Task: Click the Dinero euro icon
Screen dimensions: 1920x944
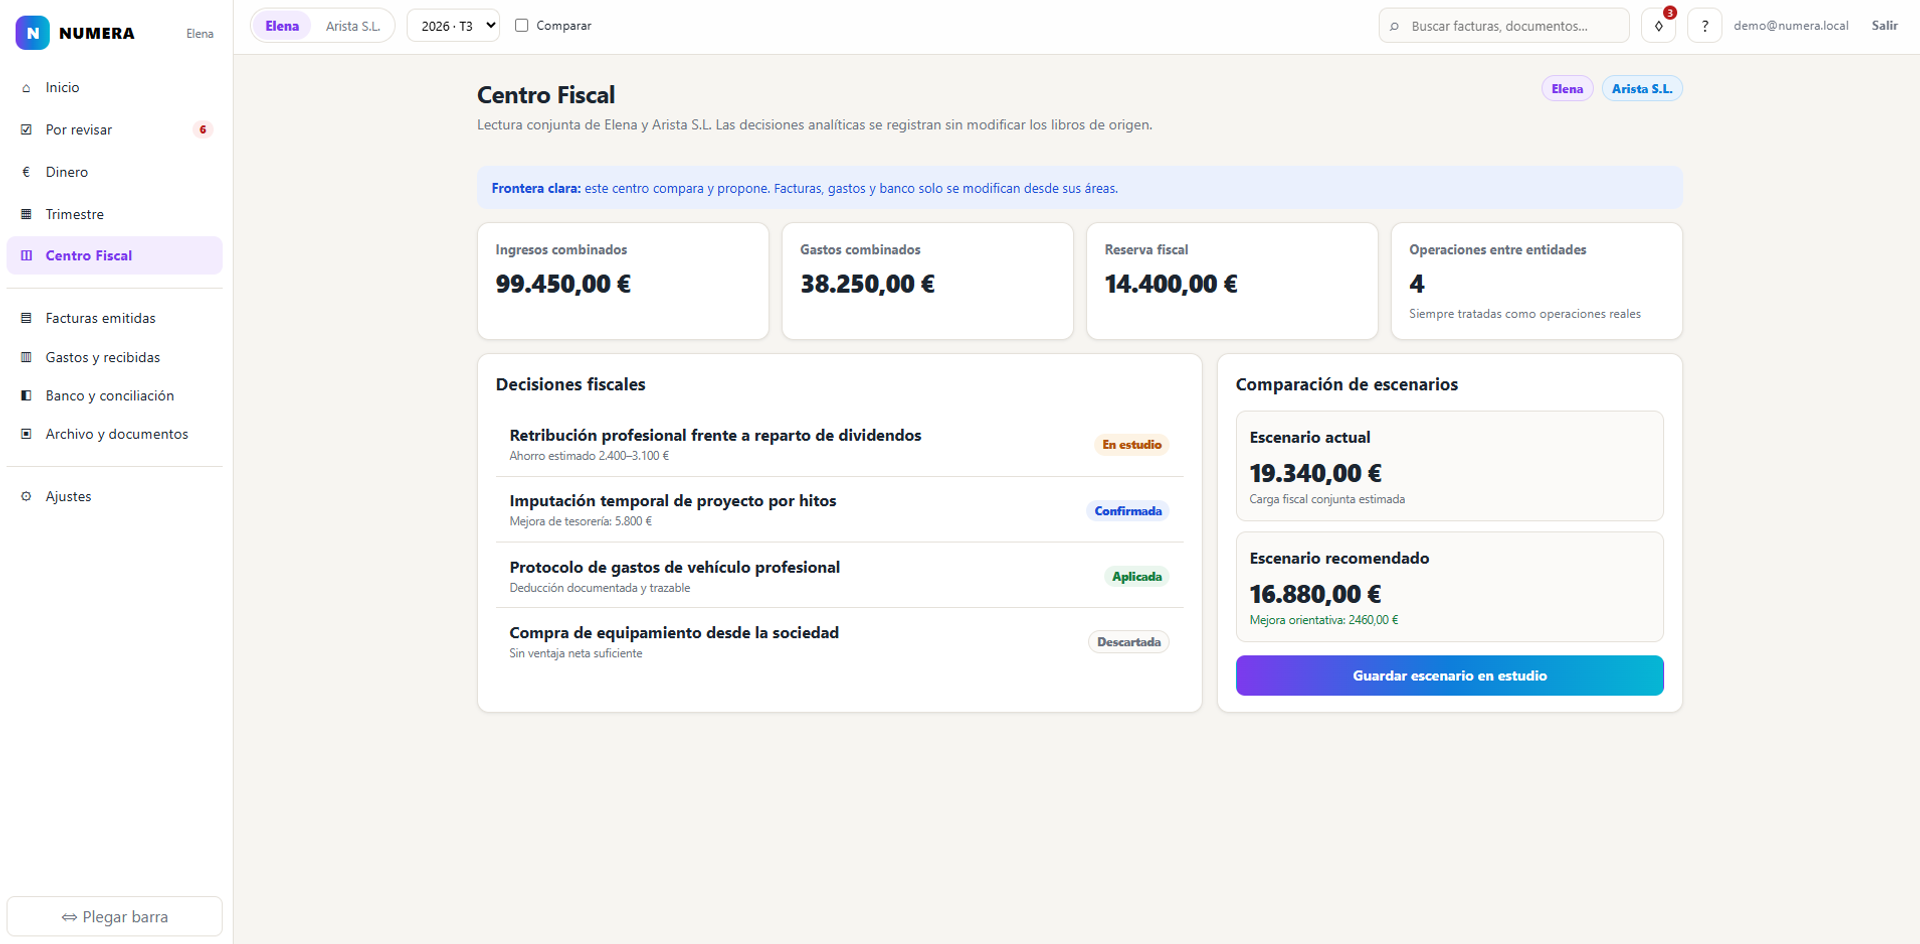Action: [26, 172]
